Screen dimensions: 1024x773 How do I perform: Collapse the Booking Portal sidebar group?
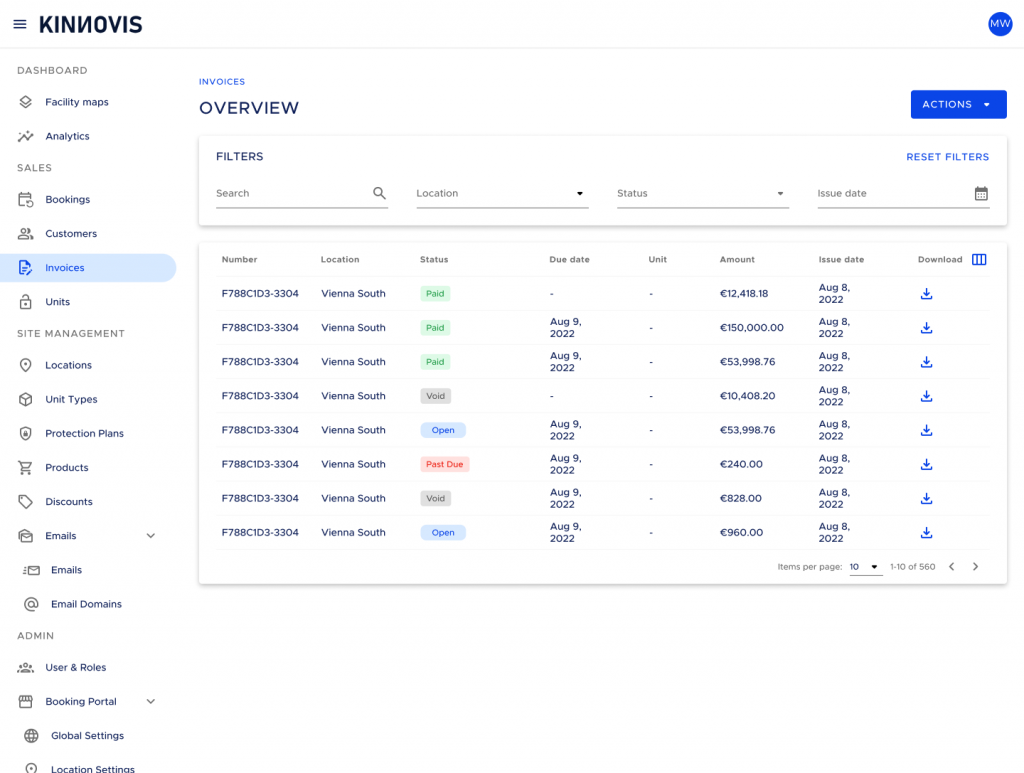(151, 702)
